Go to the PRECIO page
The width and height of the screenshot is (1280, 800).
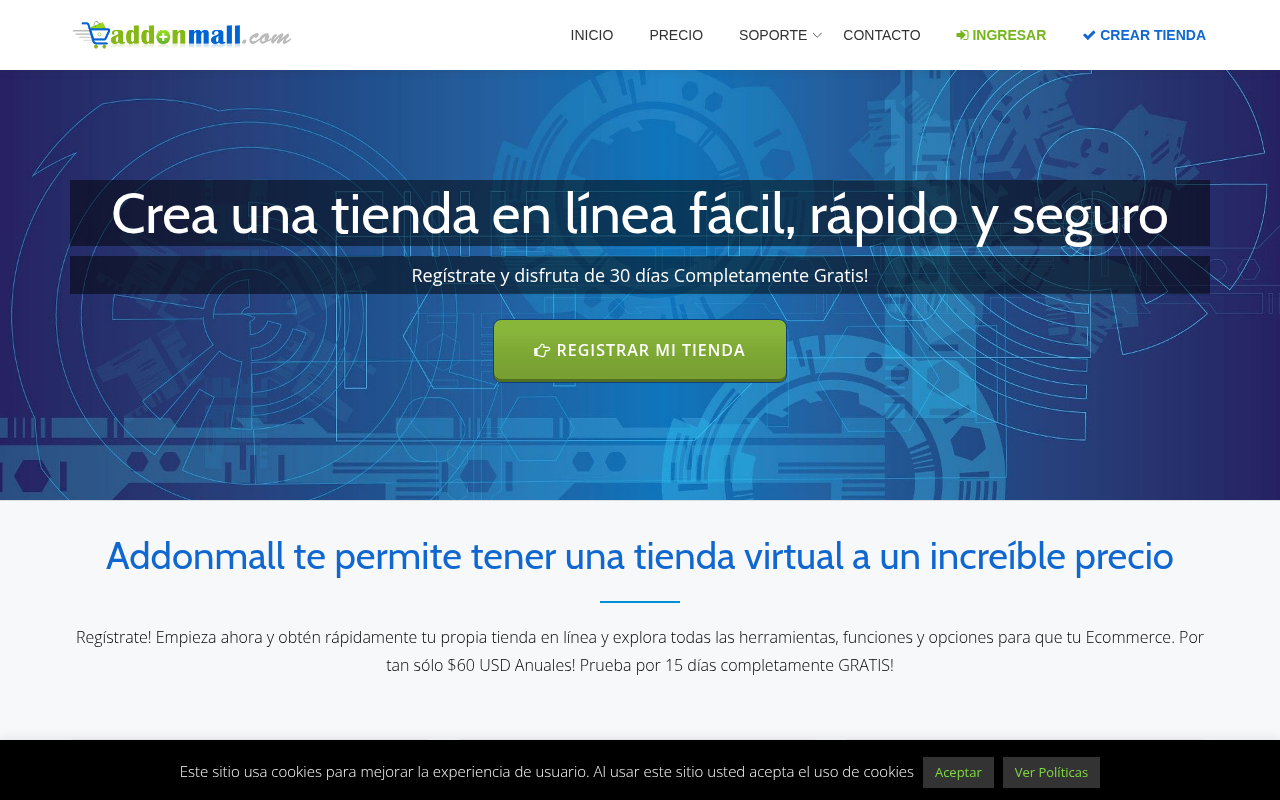676,35
